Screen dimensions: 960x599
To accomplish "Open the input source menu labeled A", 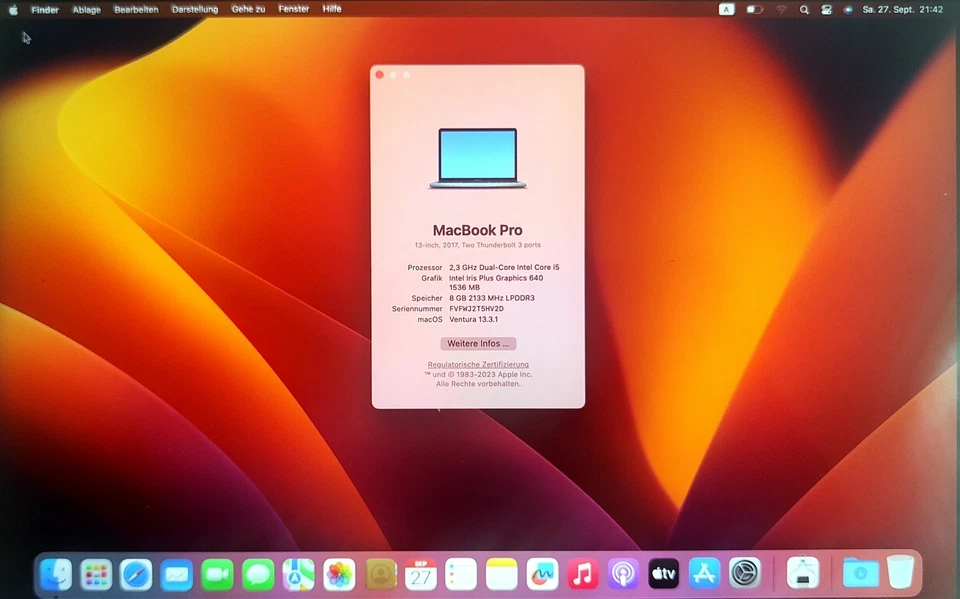I will click(x=727, y=9).
